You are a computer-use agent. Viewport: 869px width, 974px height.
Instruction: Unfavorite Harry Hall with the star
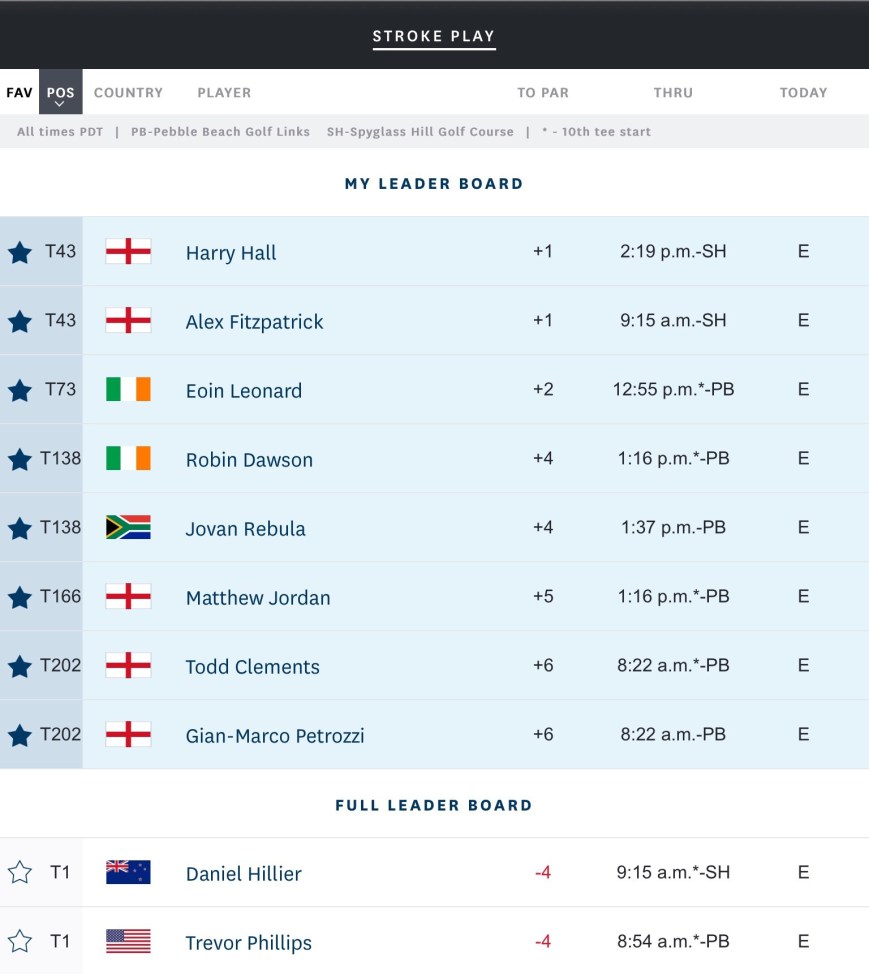(x=20, y=253)
